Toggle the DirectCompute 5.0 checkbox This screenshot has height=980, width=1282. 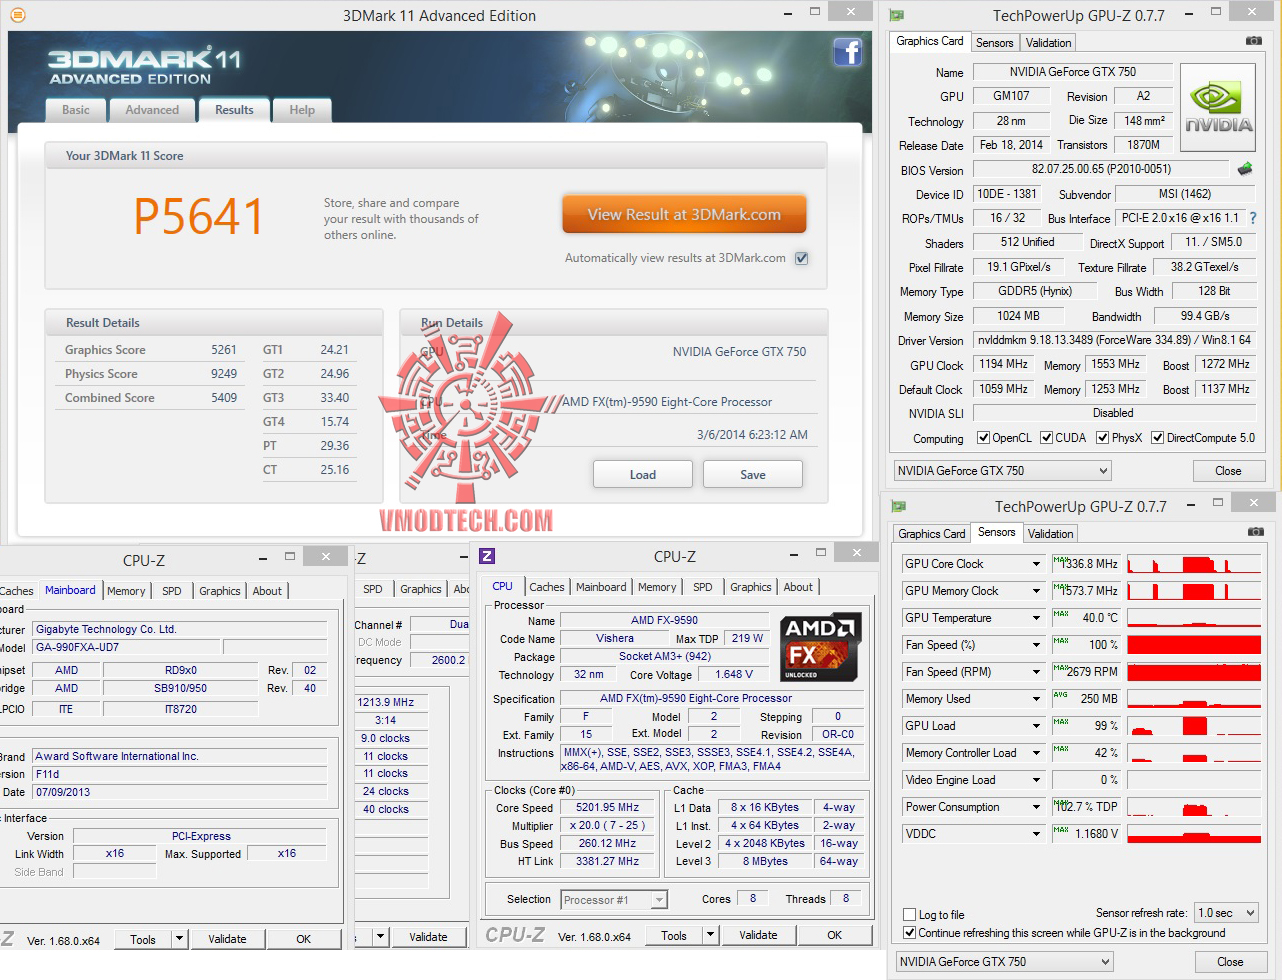(x=1157, y=438)
